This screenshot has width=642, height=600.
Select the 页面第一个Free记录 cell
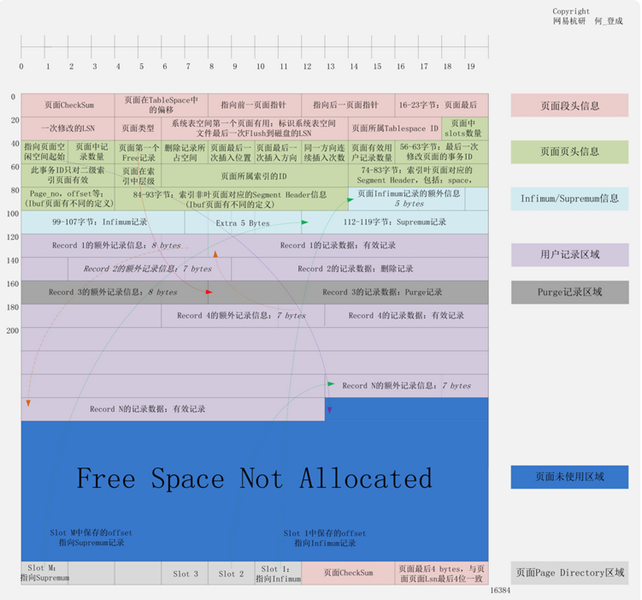click(x=138, y=152)
